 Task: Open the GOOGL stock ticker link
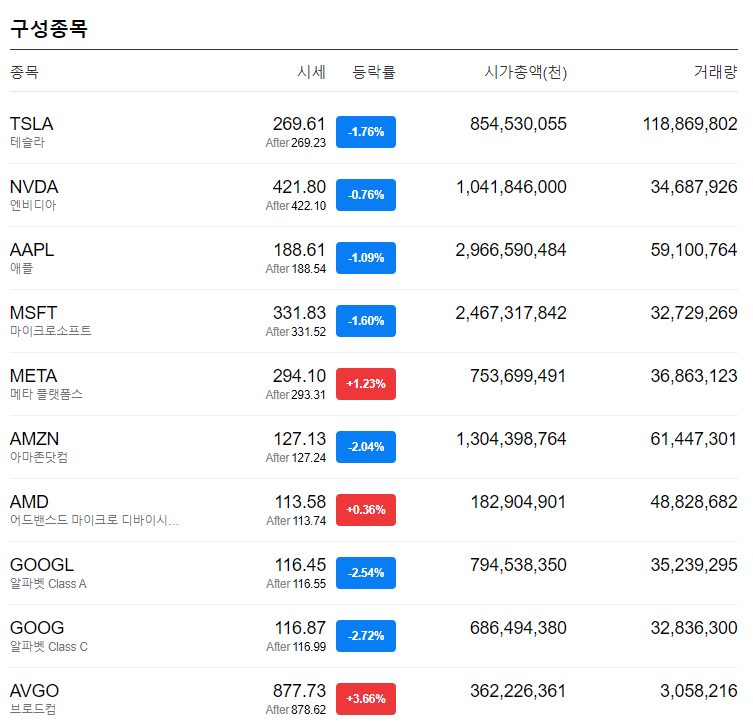[42, 565]
